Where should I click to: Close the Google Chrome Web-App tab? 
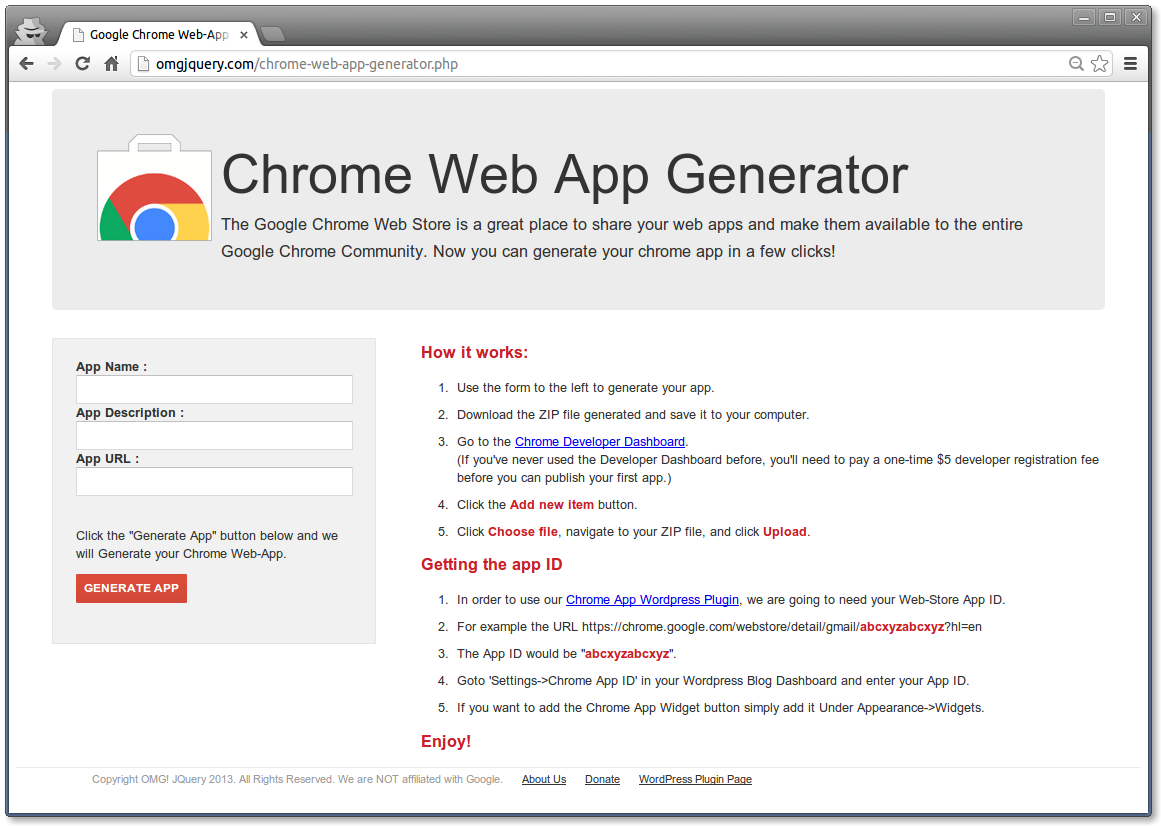pyautogui.click(x=244, y=35)
